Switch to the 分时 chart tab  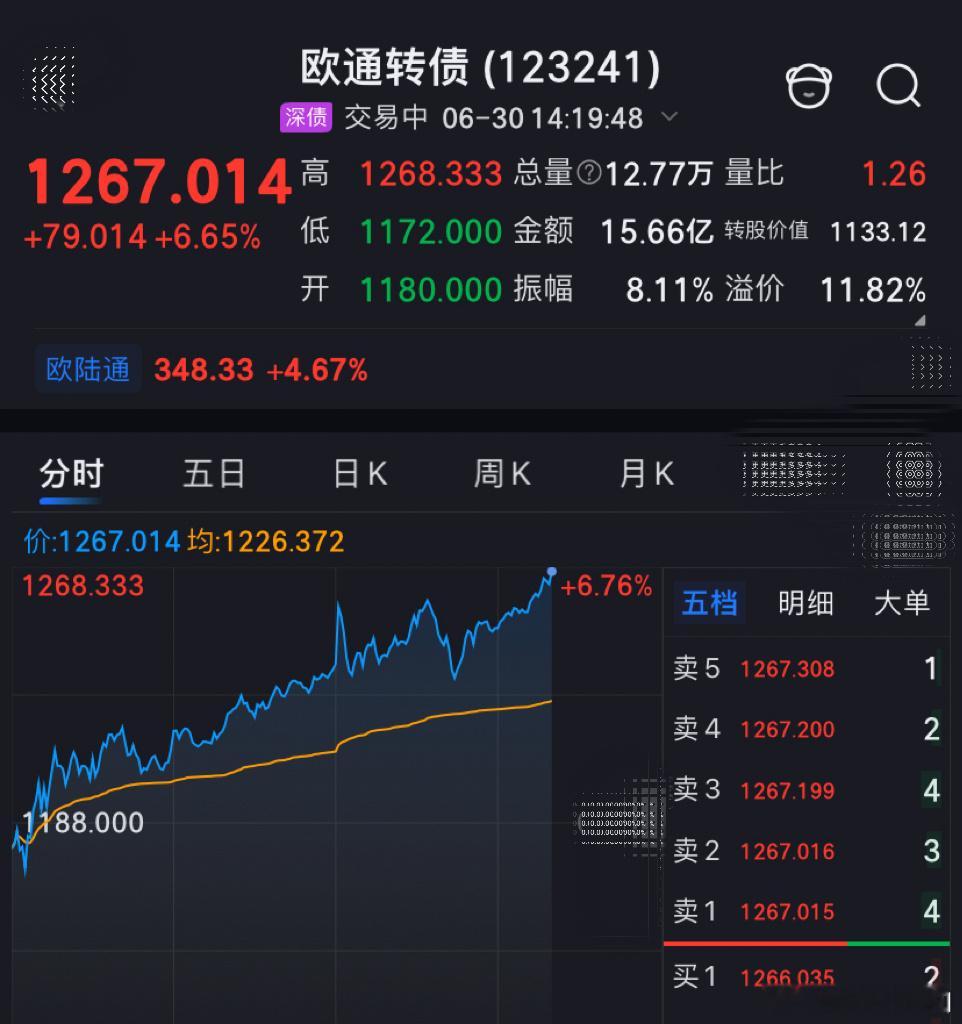click(x=71, y=473)
